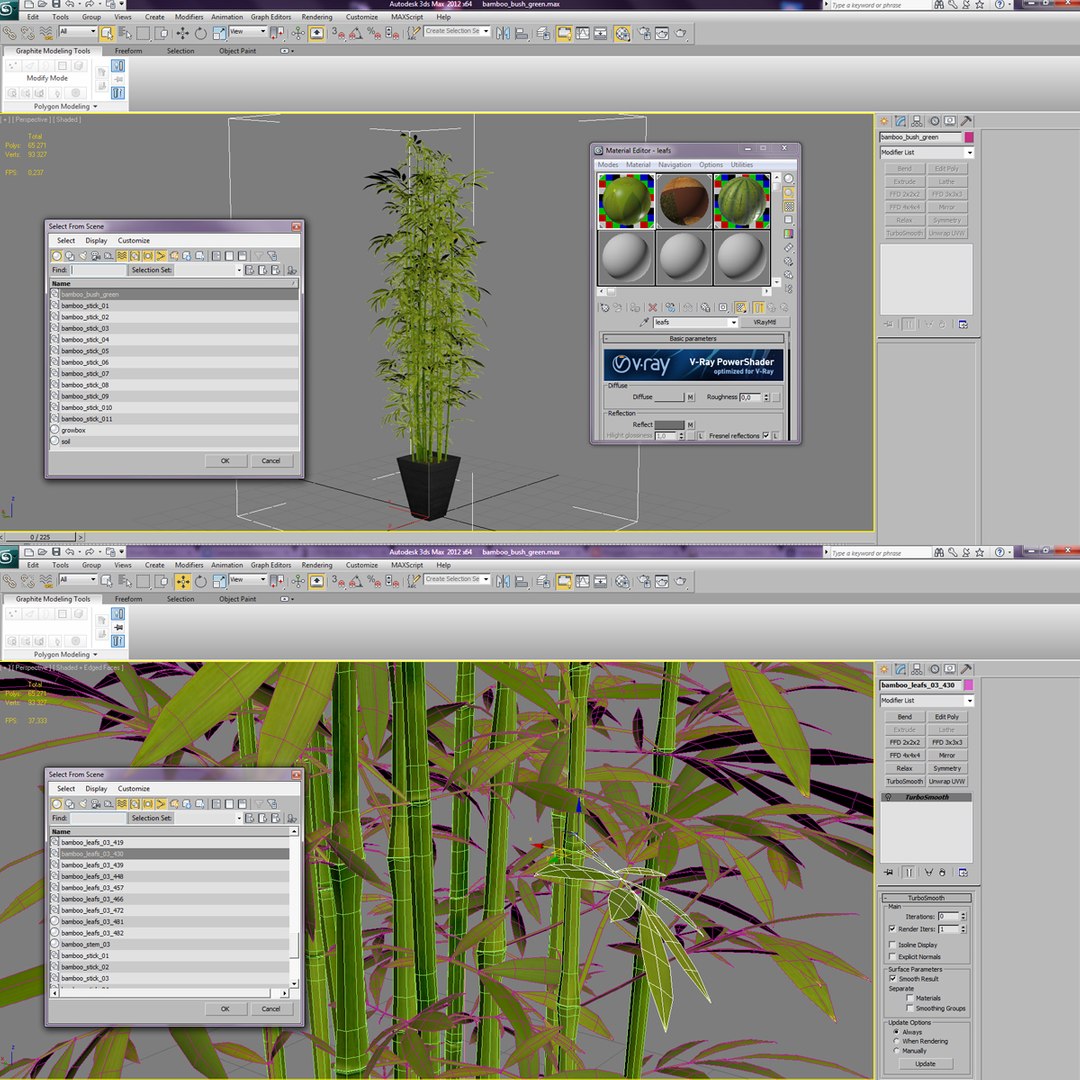Open the leafs material name dropdown
1080x1080 pixels.
click(733, 322)
